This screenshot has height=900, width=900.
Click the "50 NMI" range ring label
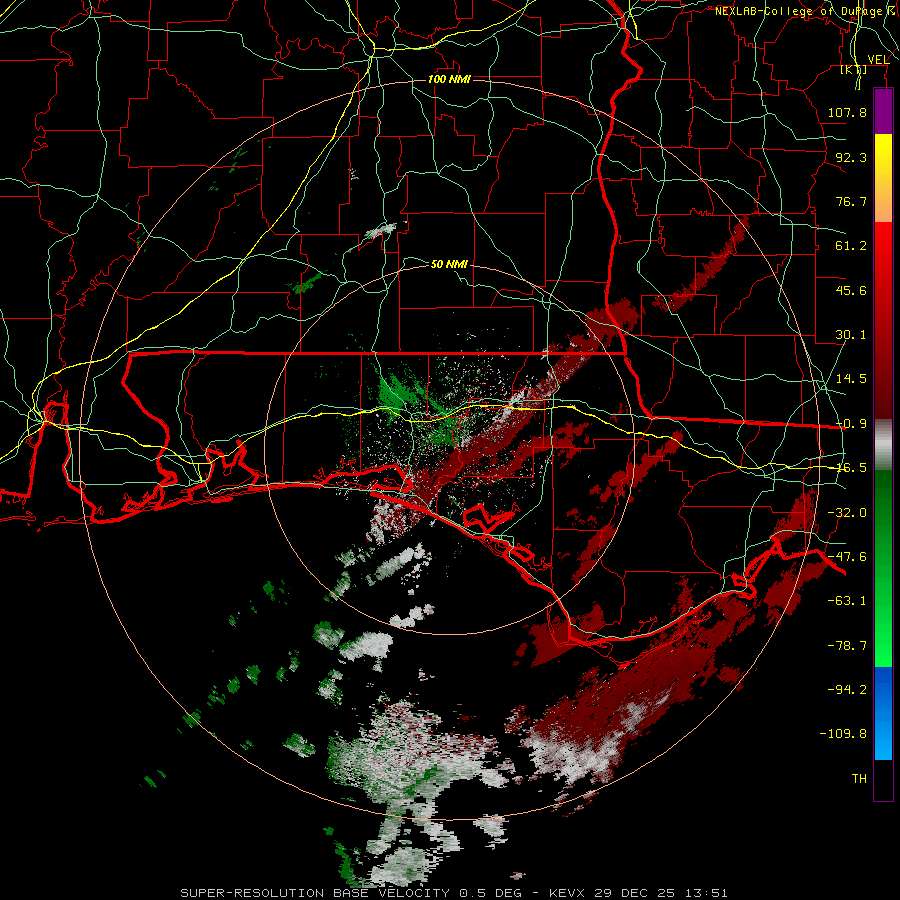click(x=449, y=264)
